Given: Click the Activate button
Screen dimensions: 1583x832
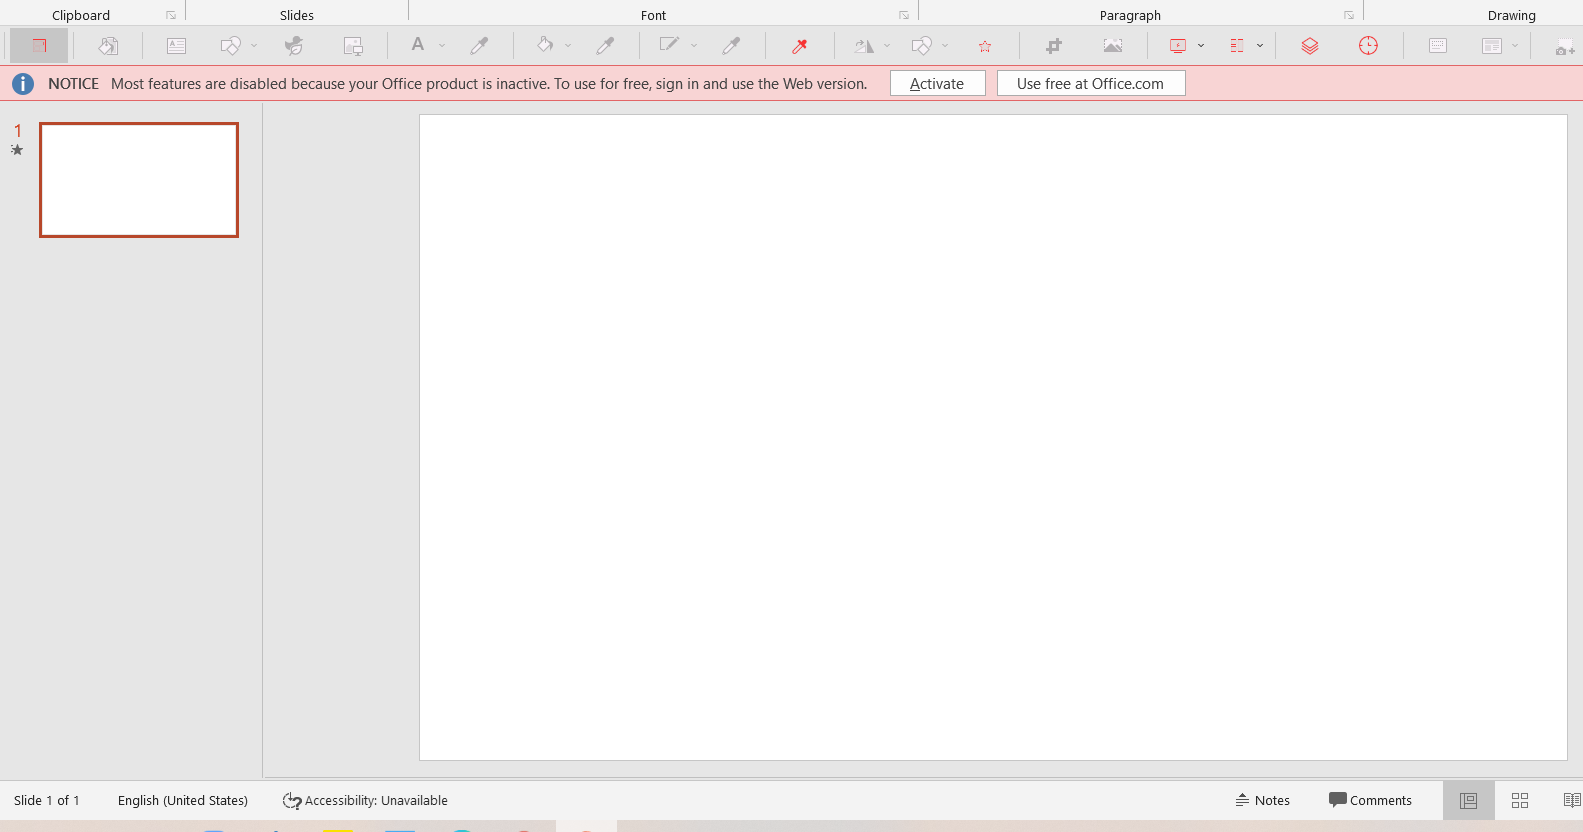Looking at the screenshot, I should coord(937,84).
